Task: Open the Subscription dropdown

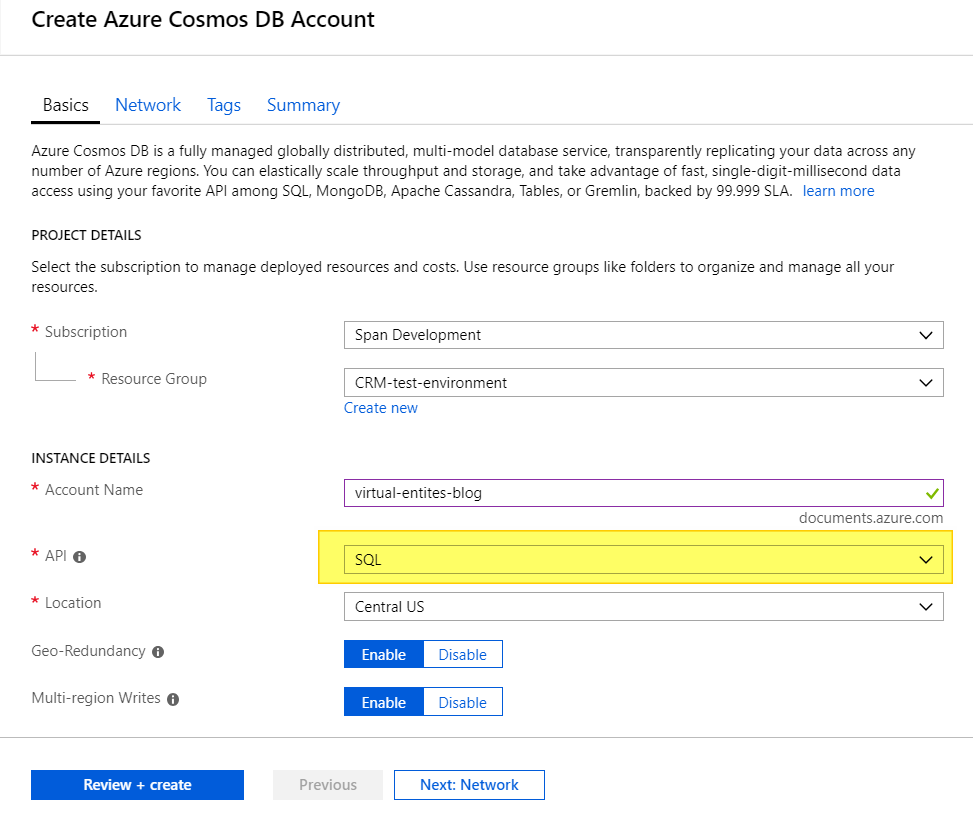Action: [643, 335]
